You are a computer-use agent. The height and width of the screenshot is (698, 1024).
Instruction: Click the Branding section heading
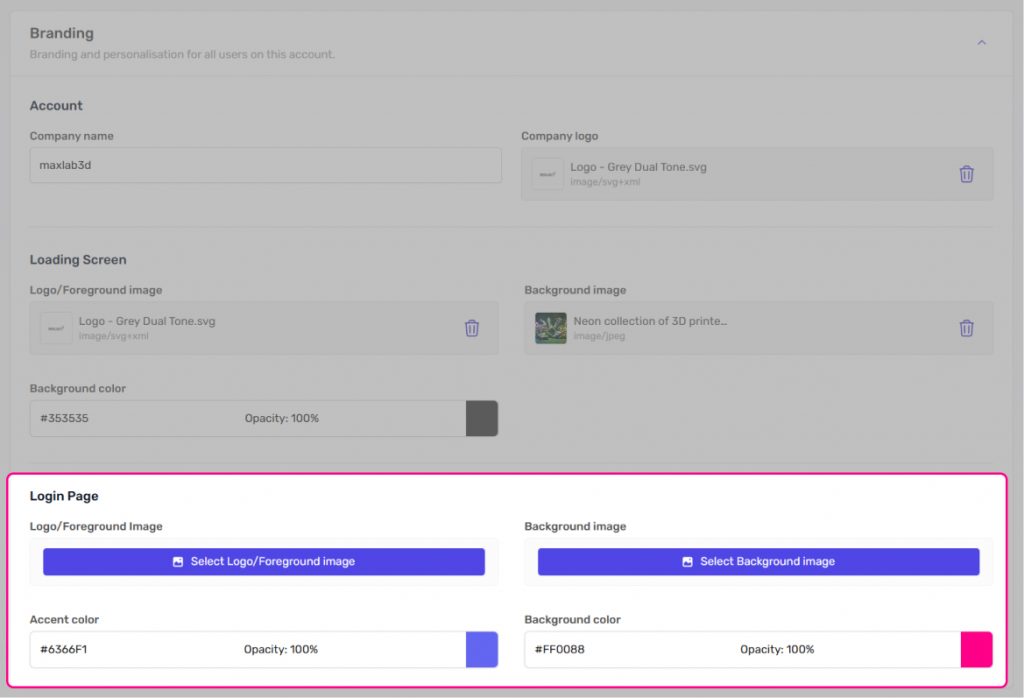coord(62,33)
